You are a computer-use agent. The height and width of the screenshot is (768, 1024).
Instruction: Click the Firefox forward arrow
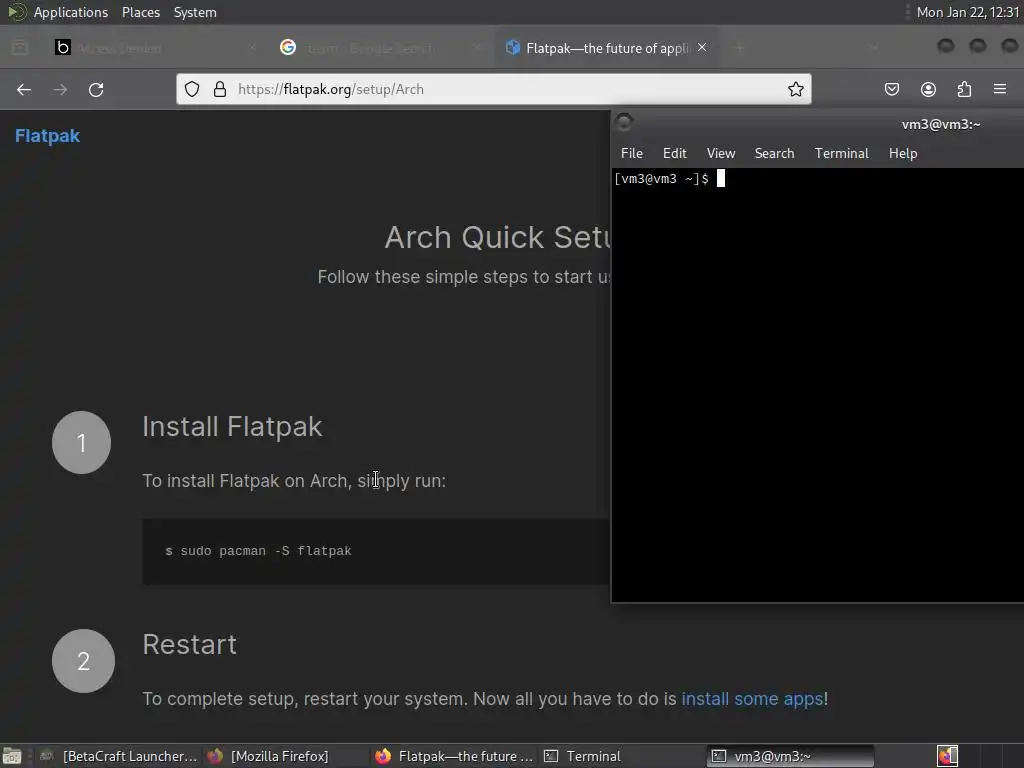pyautogui.click(x=60, y=89)
